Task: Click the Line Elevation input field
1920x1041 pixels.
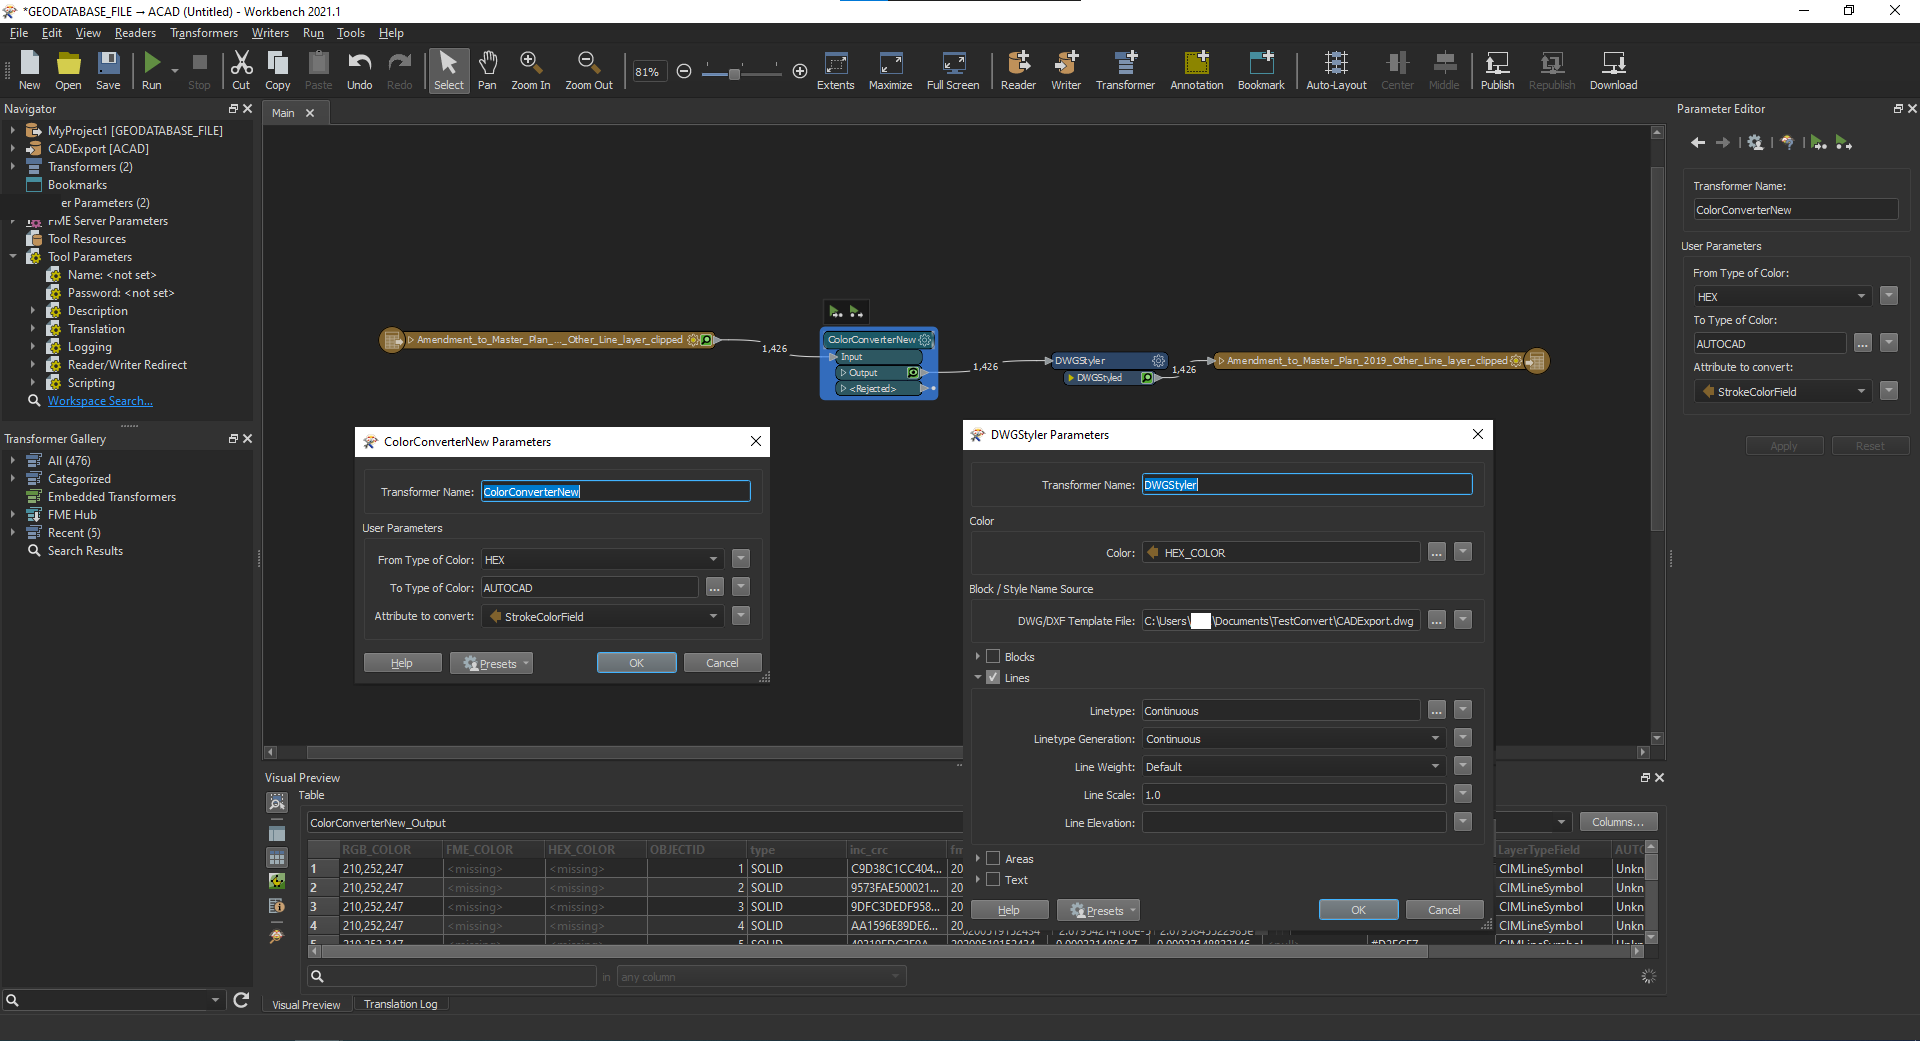Action: click(1294, 823)
